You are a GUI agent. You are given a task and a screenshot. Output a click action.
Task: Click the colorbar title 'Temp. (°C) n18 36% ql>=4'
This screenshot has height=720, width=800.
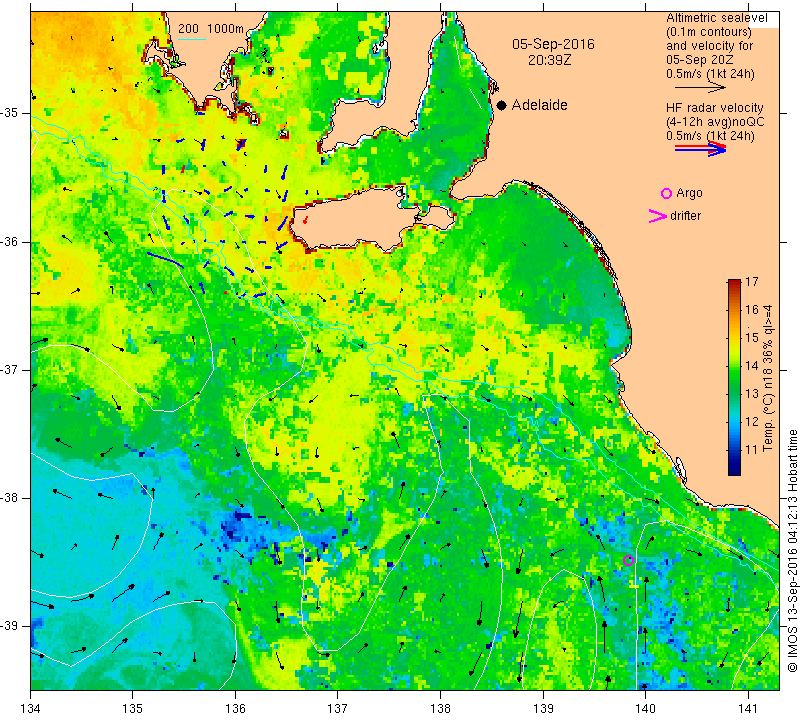768,378
